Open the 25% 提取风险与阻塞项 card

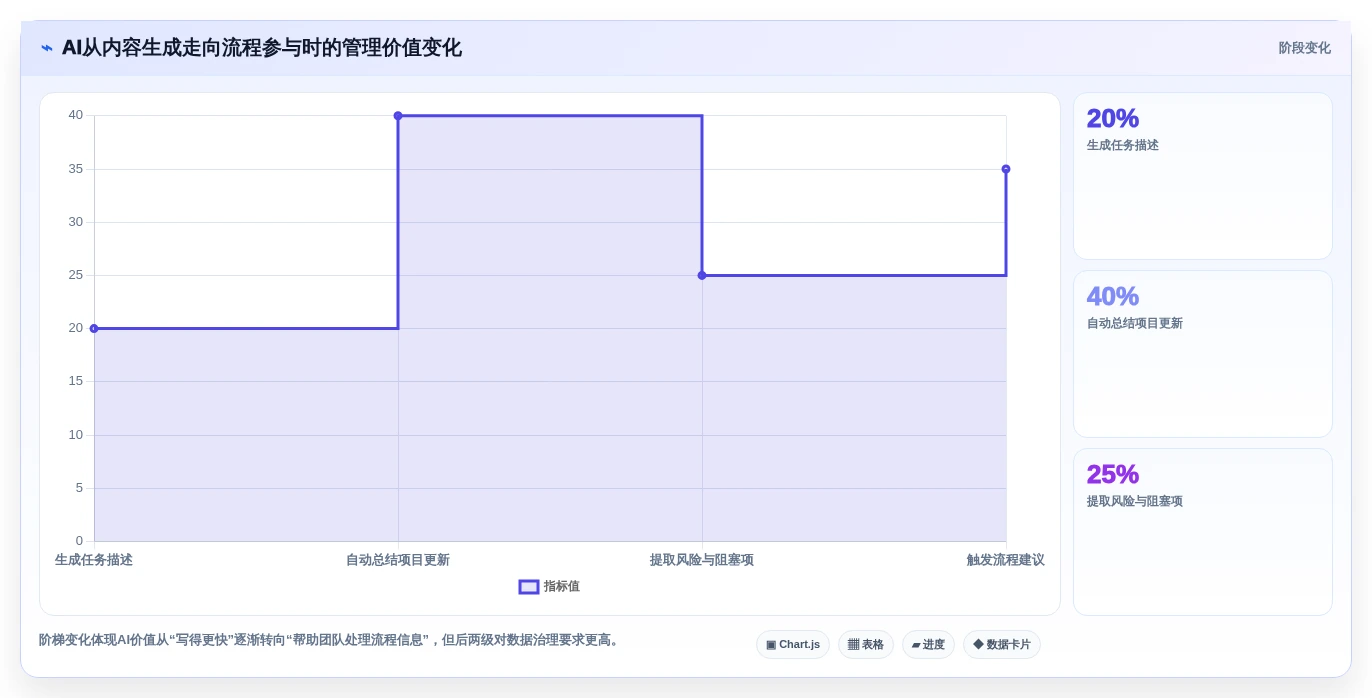point(1203,532)
